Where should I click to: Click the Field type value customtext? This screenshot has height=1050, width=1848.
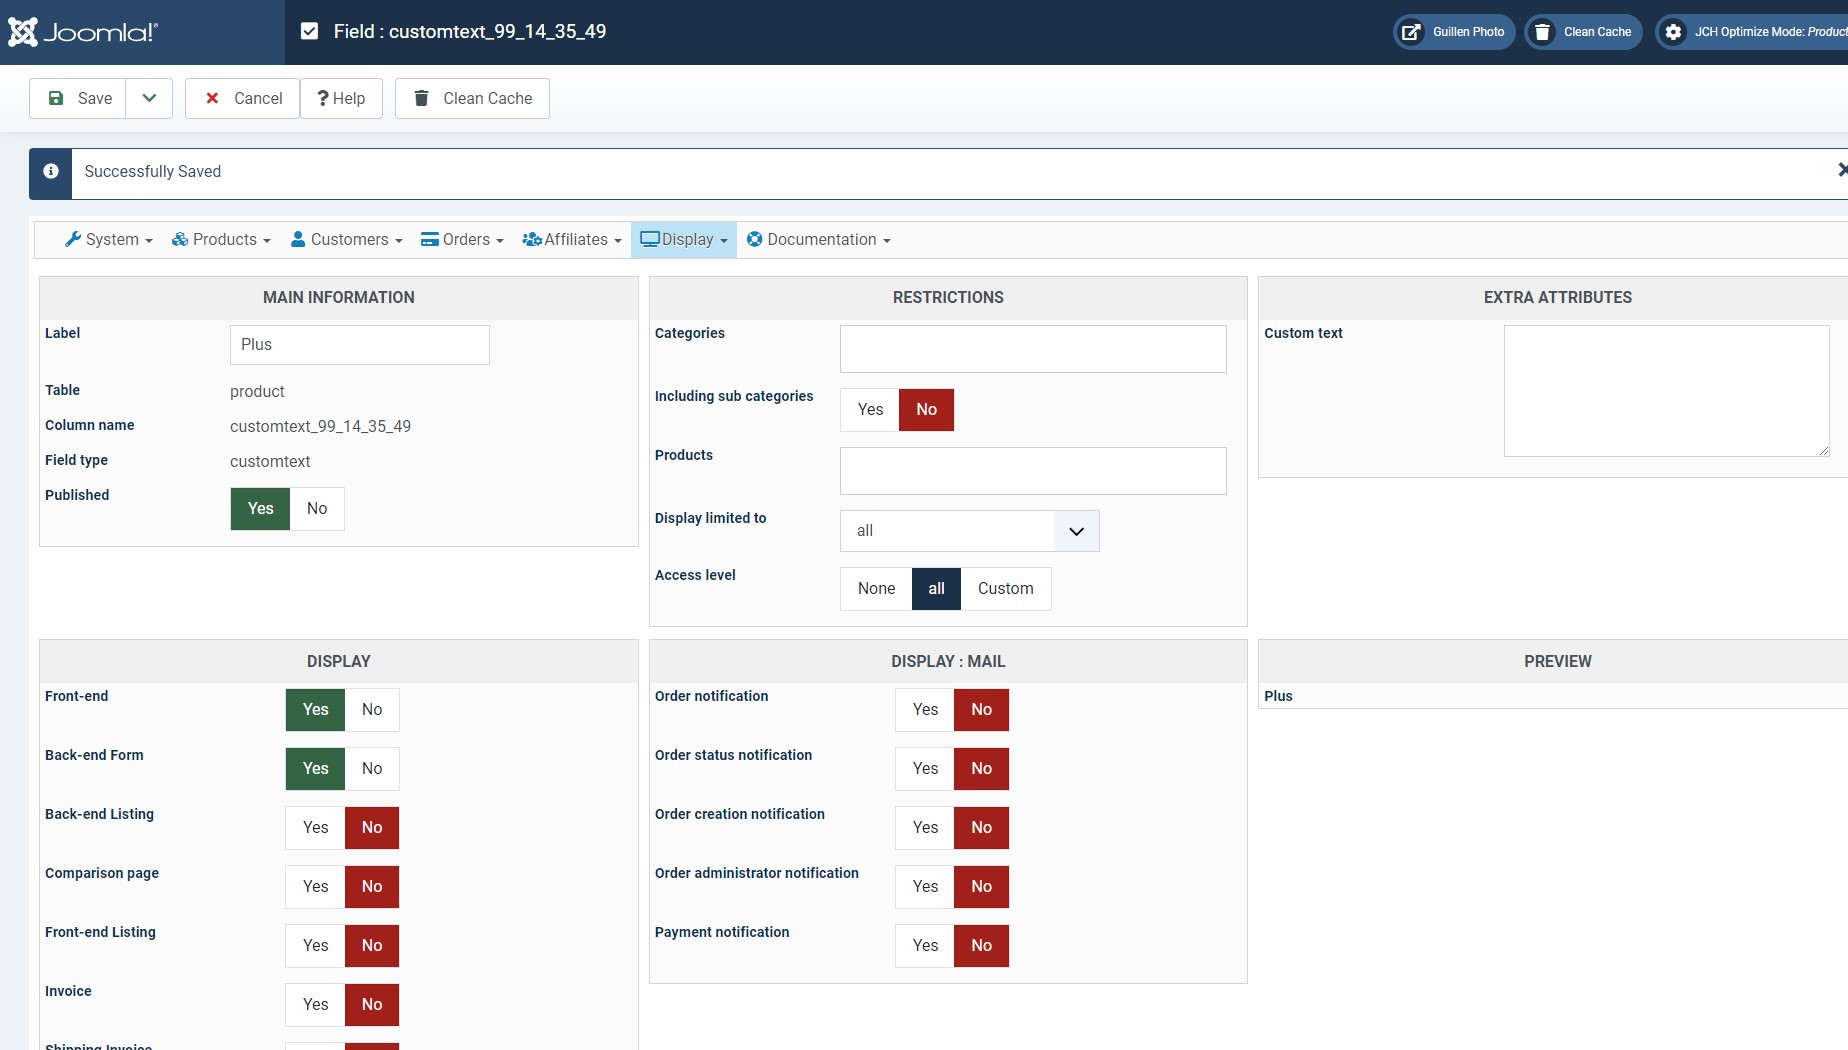270,462
